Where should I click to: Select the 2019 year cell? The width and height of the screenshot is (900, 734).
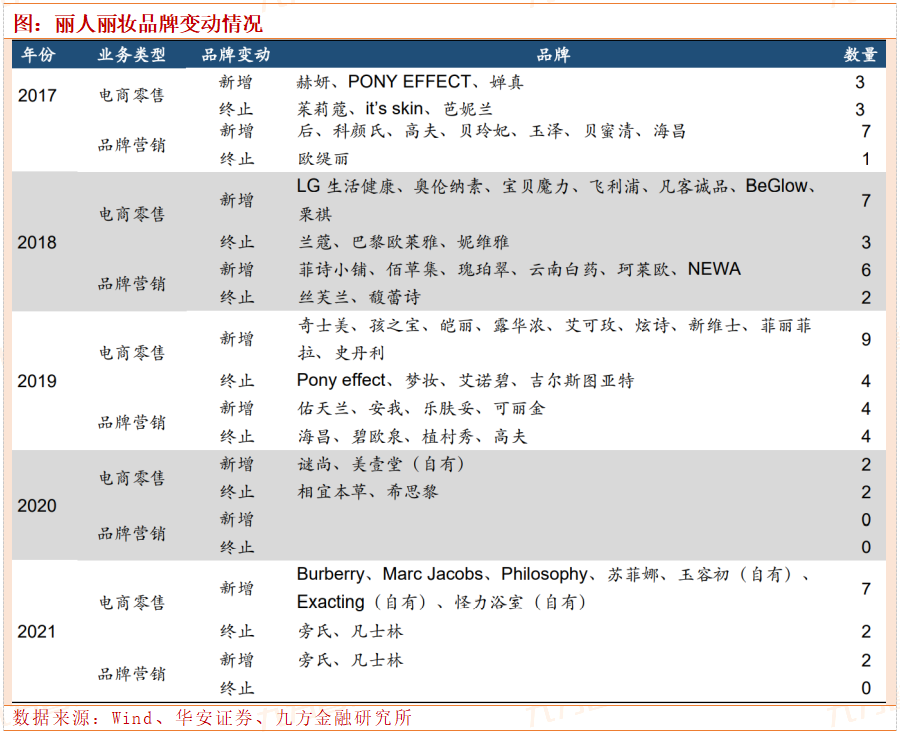[37, 381]
